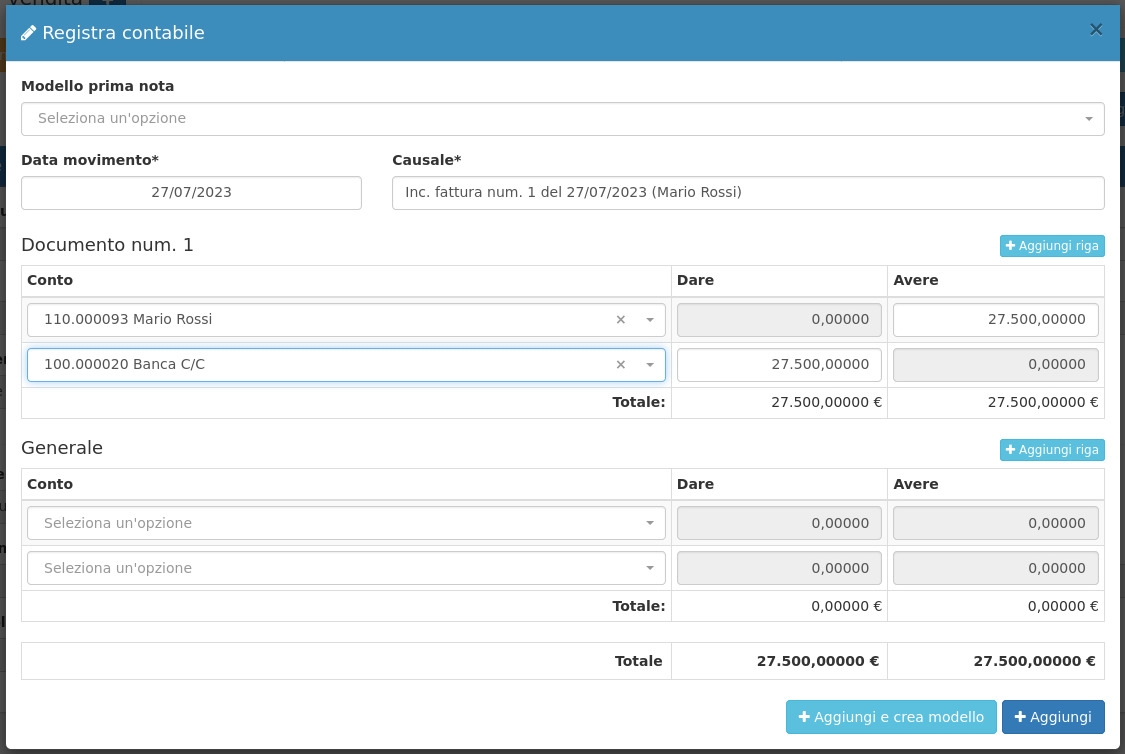Open first Generale account dropdown
The image size is (1125, 754).
click(346, 523)
